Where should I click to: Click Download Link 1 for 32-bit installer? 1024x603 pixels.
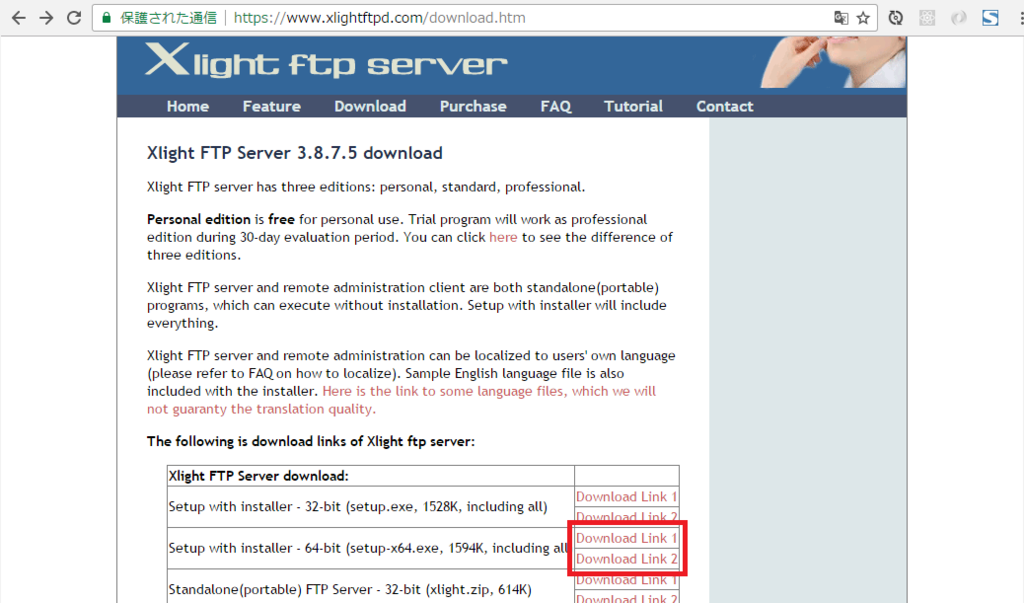[x=626, y=497]
